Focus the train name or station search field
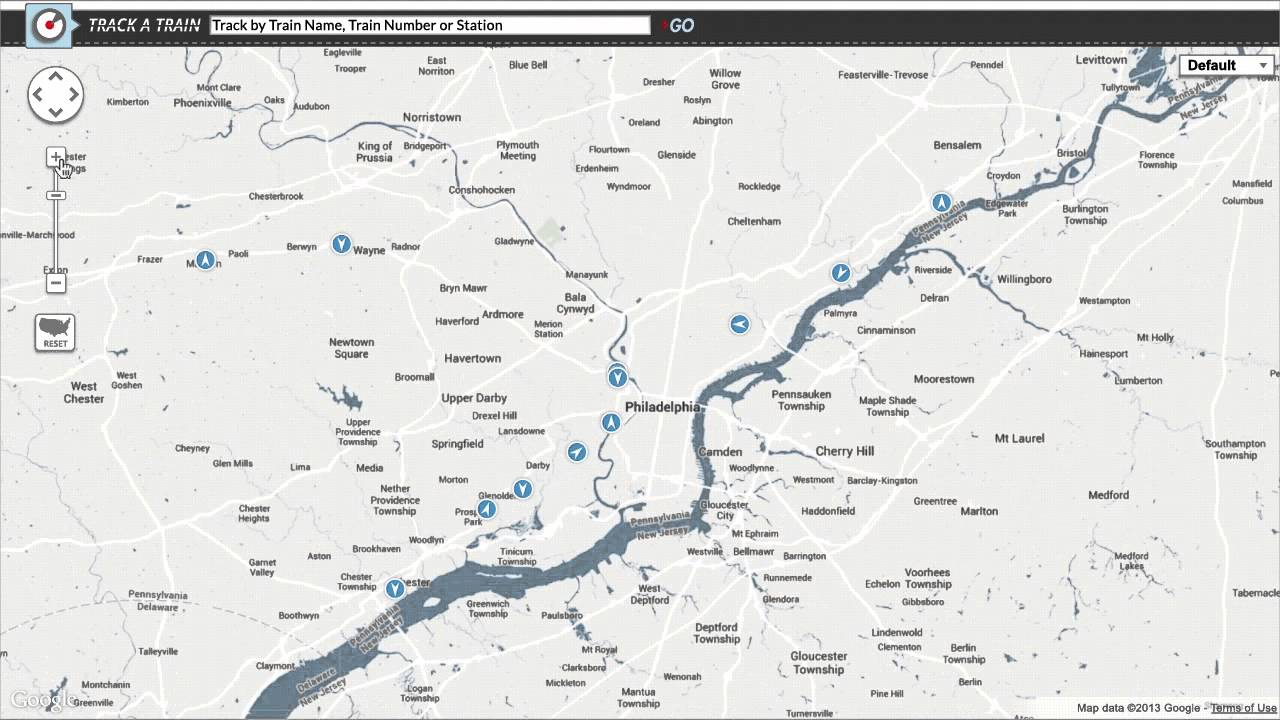The image size is (1280, 720). (430, 26)
